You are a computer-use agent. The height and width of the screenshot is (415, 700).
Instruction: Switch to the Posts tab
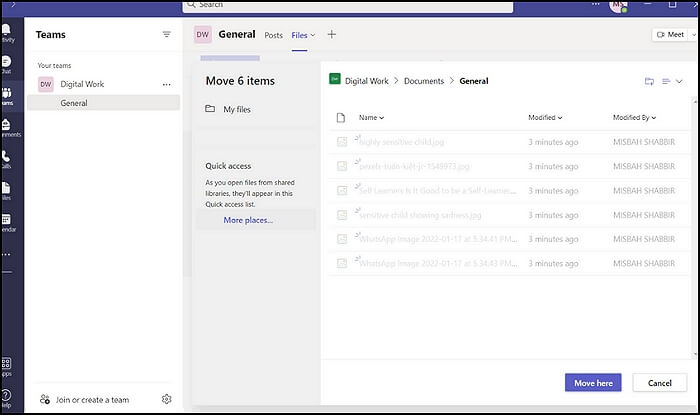273,35
